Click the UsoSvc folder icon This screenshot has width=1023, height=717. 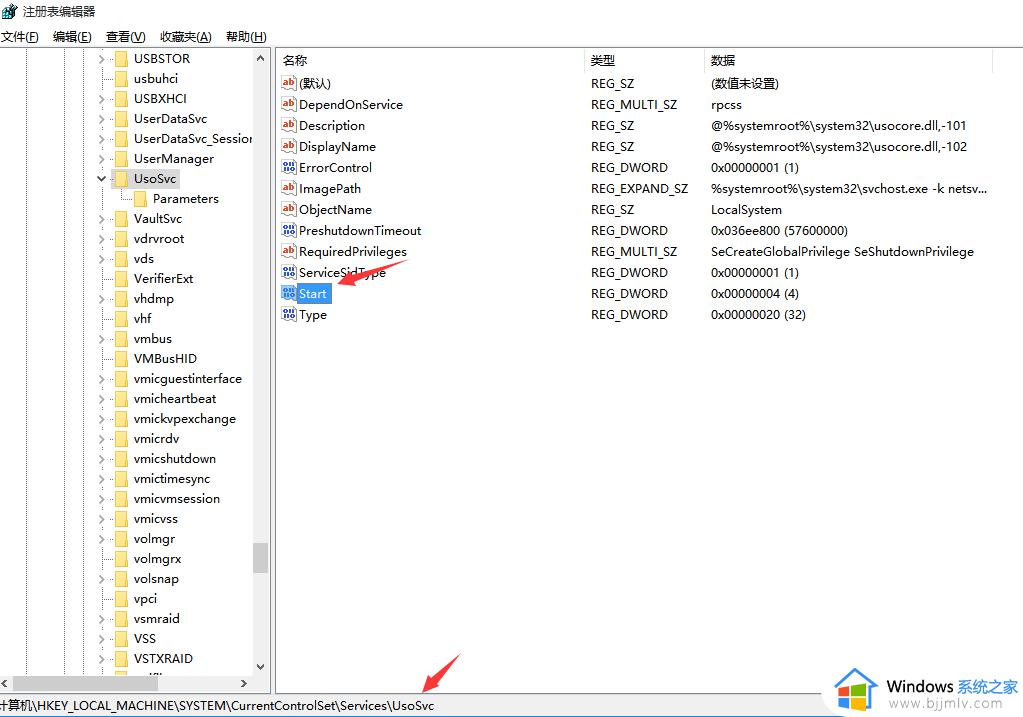(x=121, y=179)
